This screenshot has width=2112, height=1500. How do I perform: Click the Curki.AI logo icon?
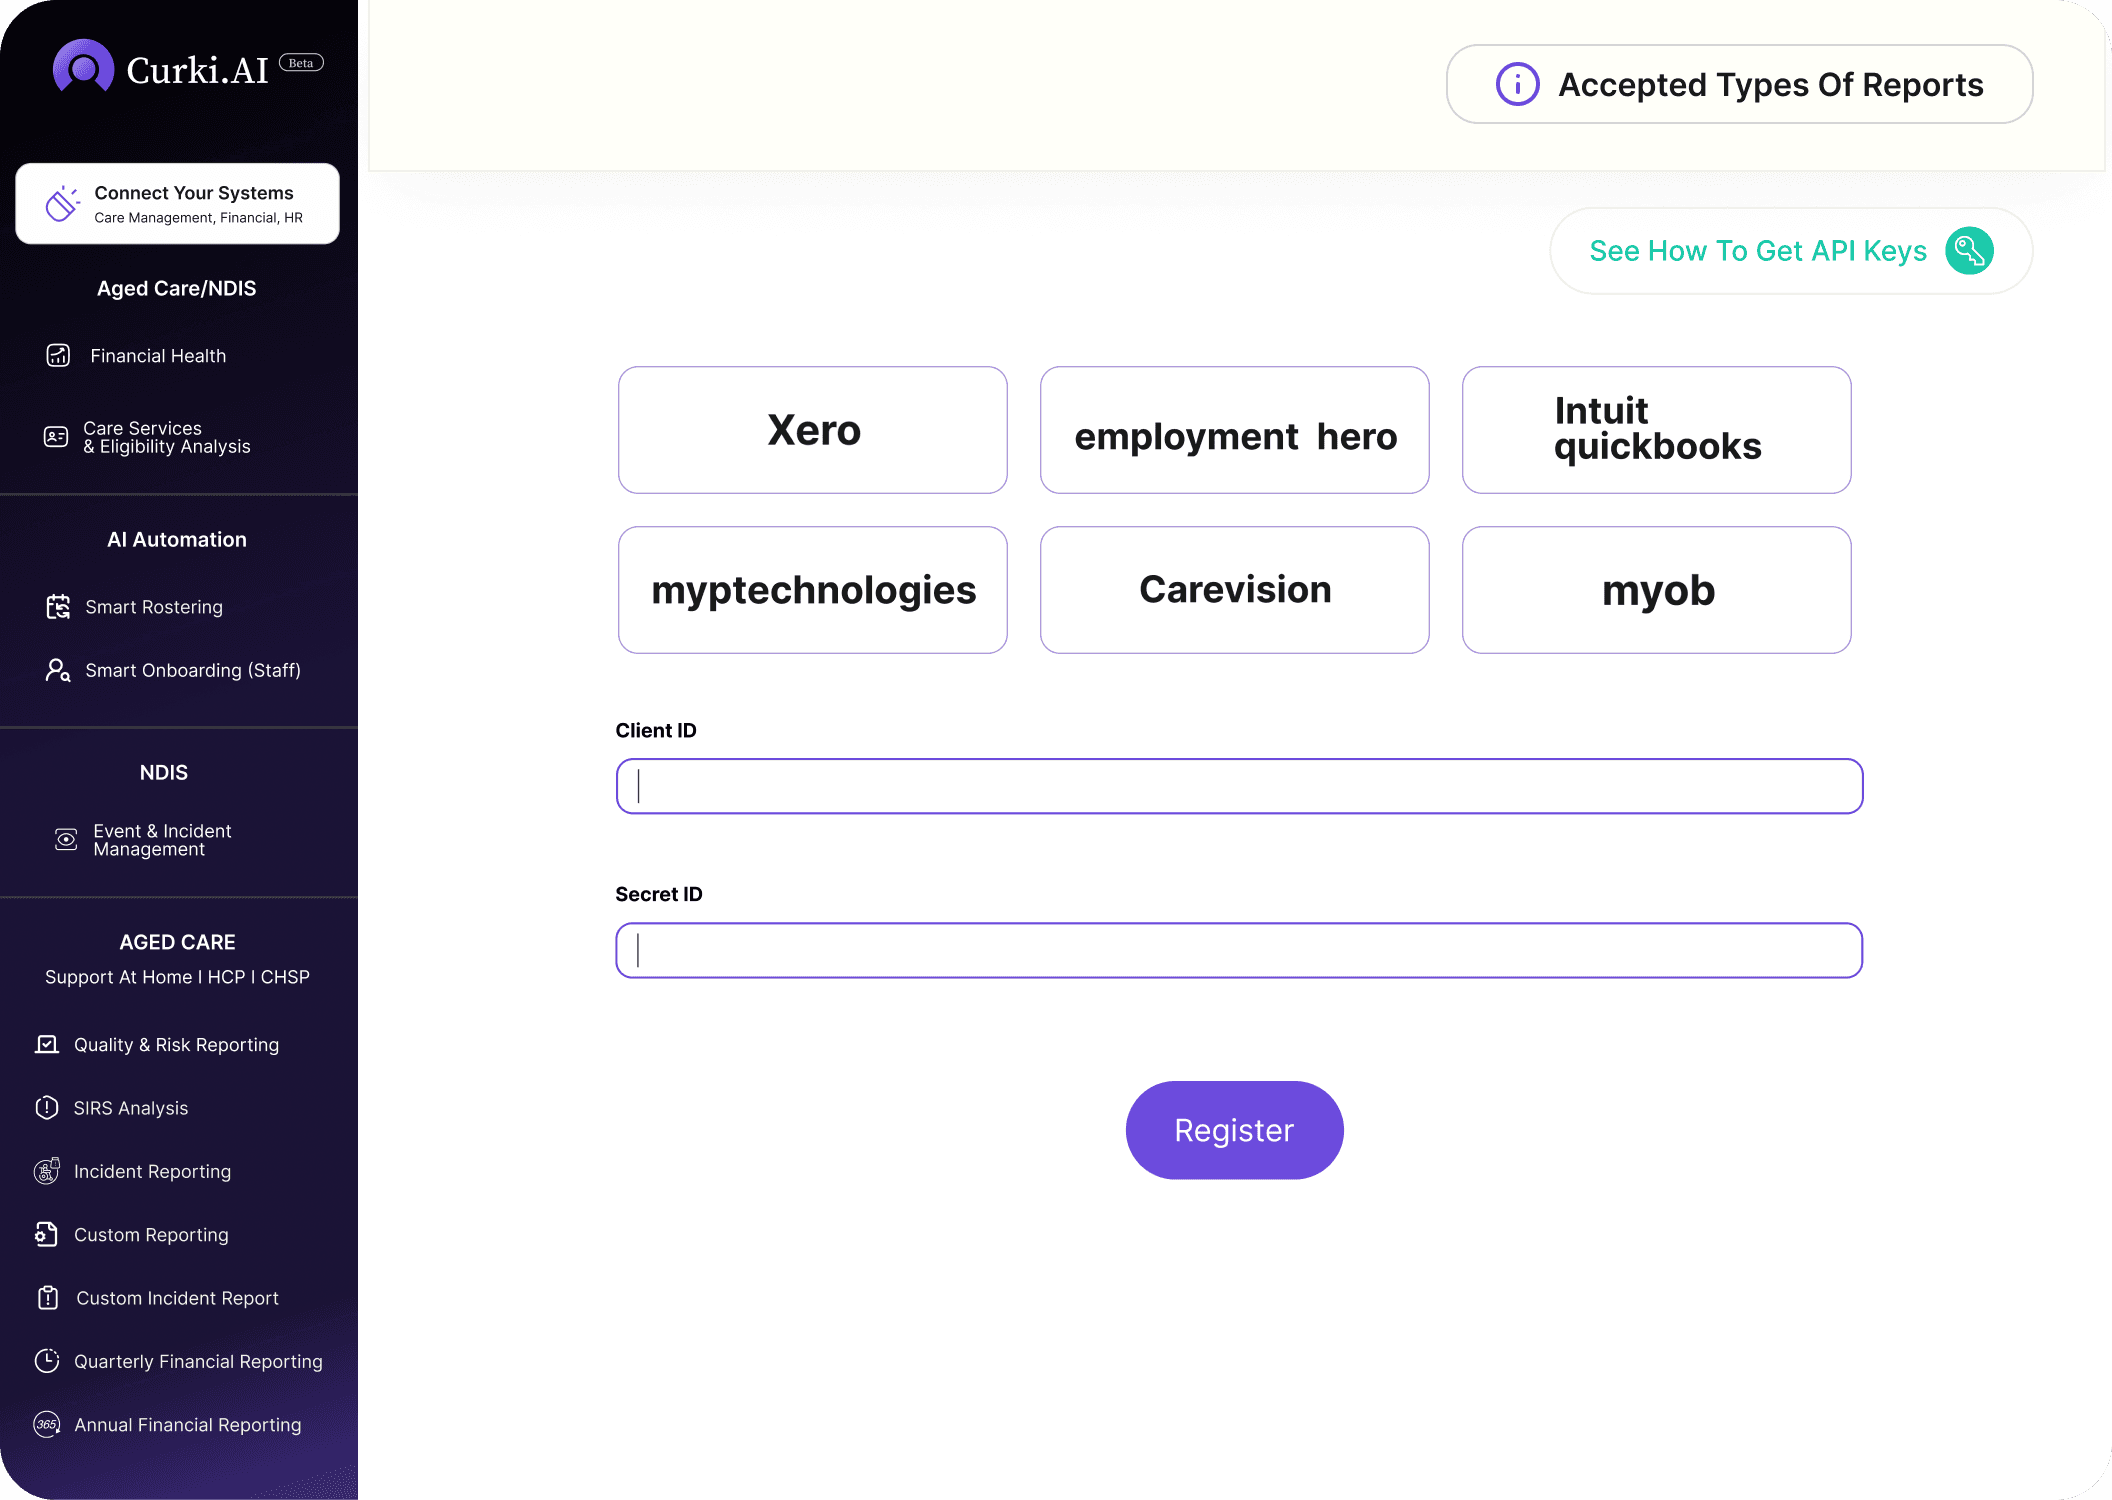pyautogui.click(x=83, y=67)
